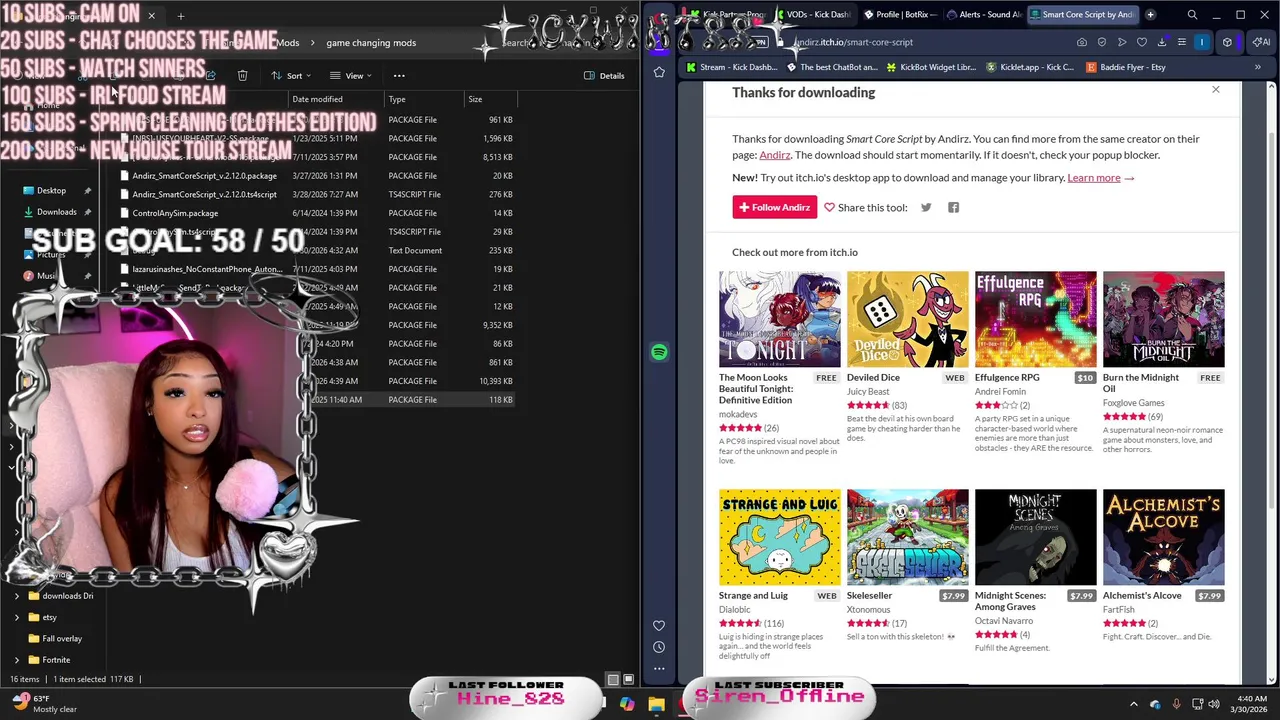Open The Moon Looks Beautiful Tonight thumbnail
The image size is (1280, 720).
[x=780, y=319]
